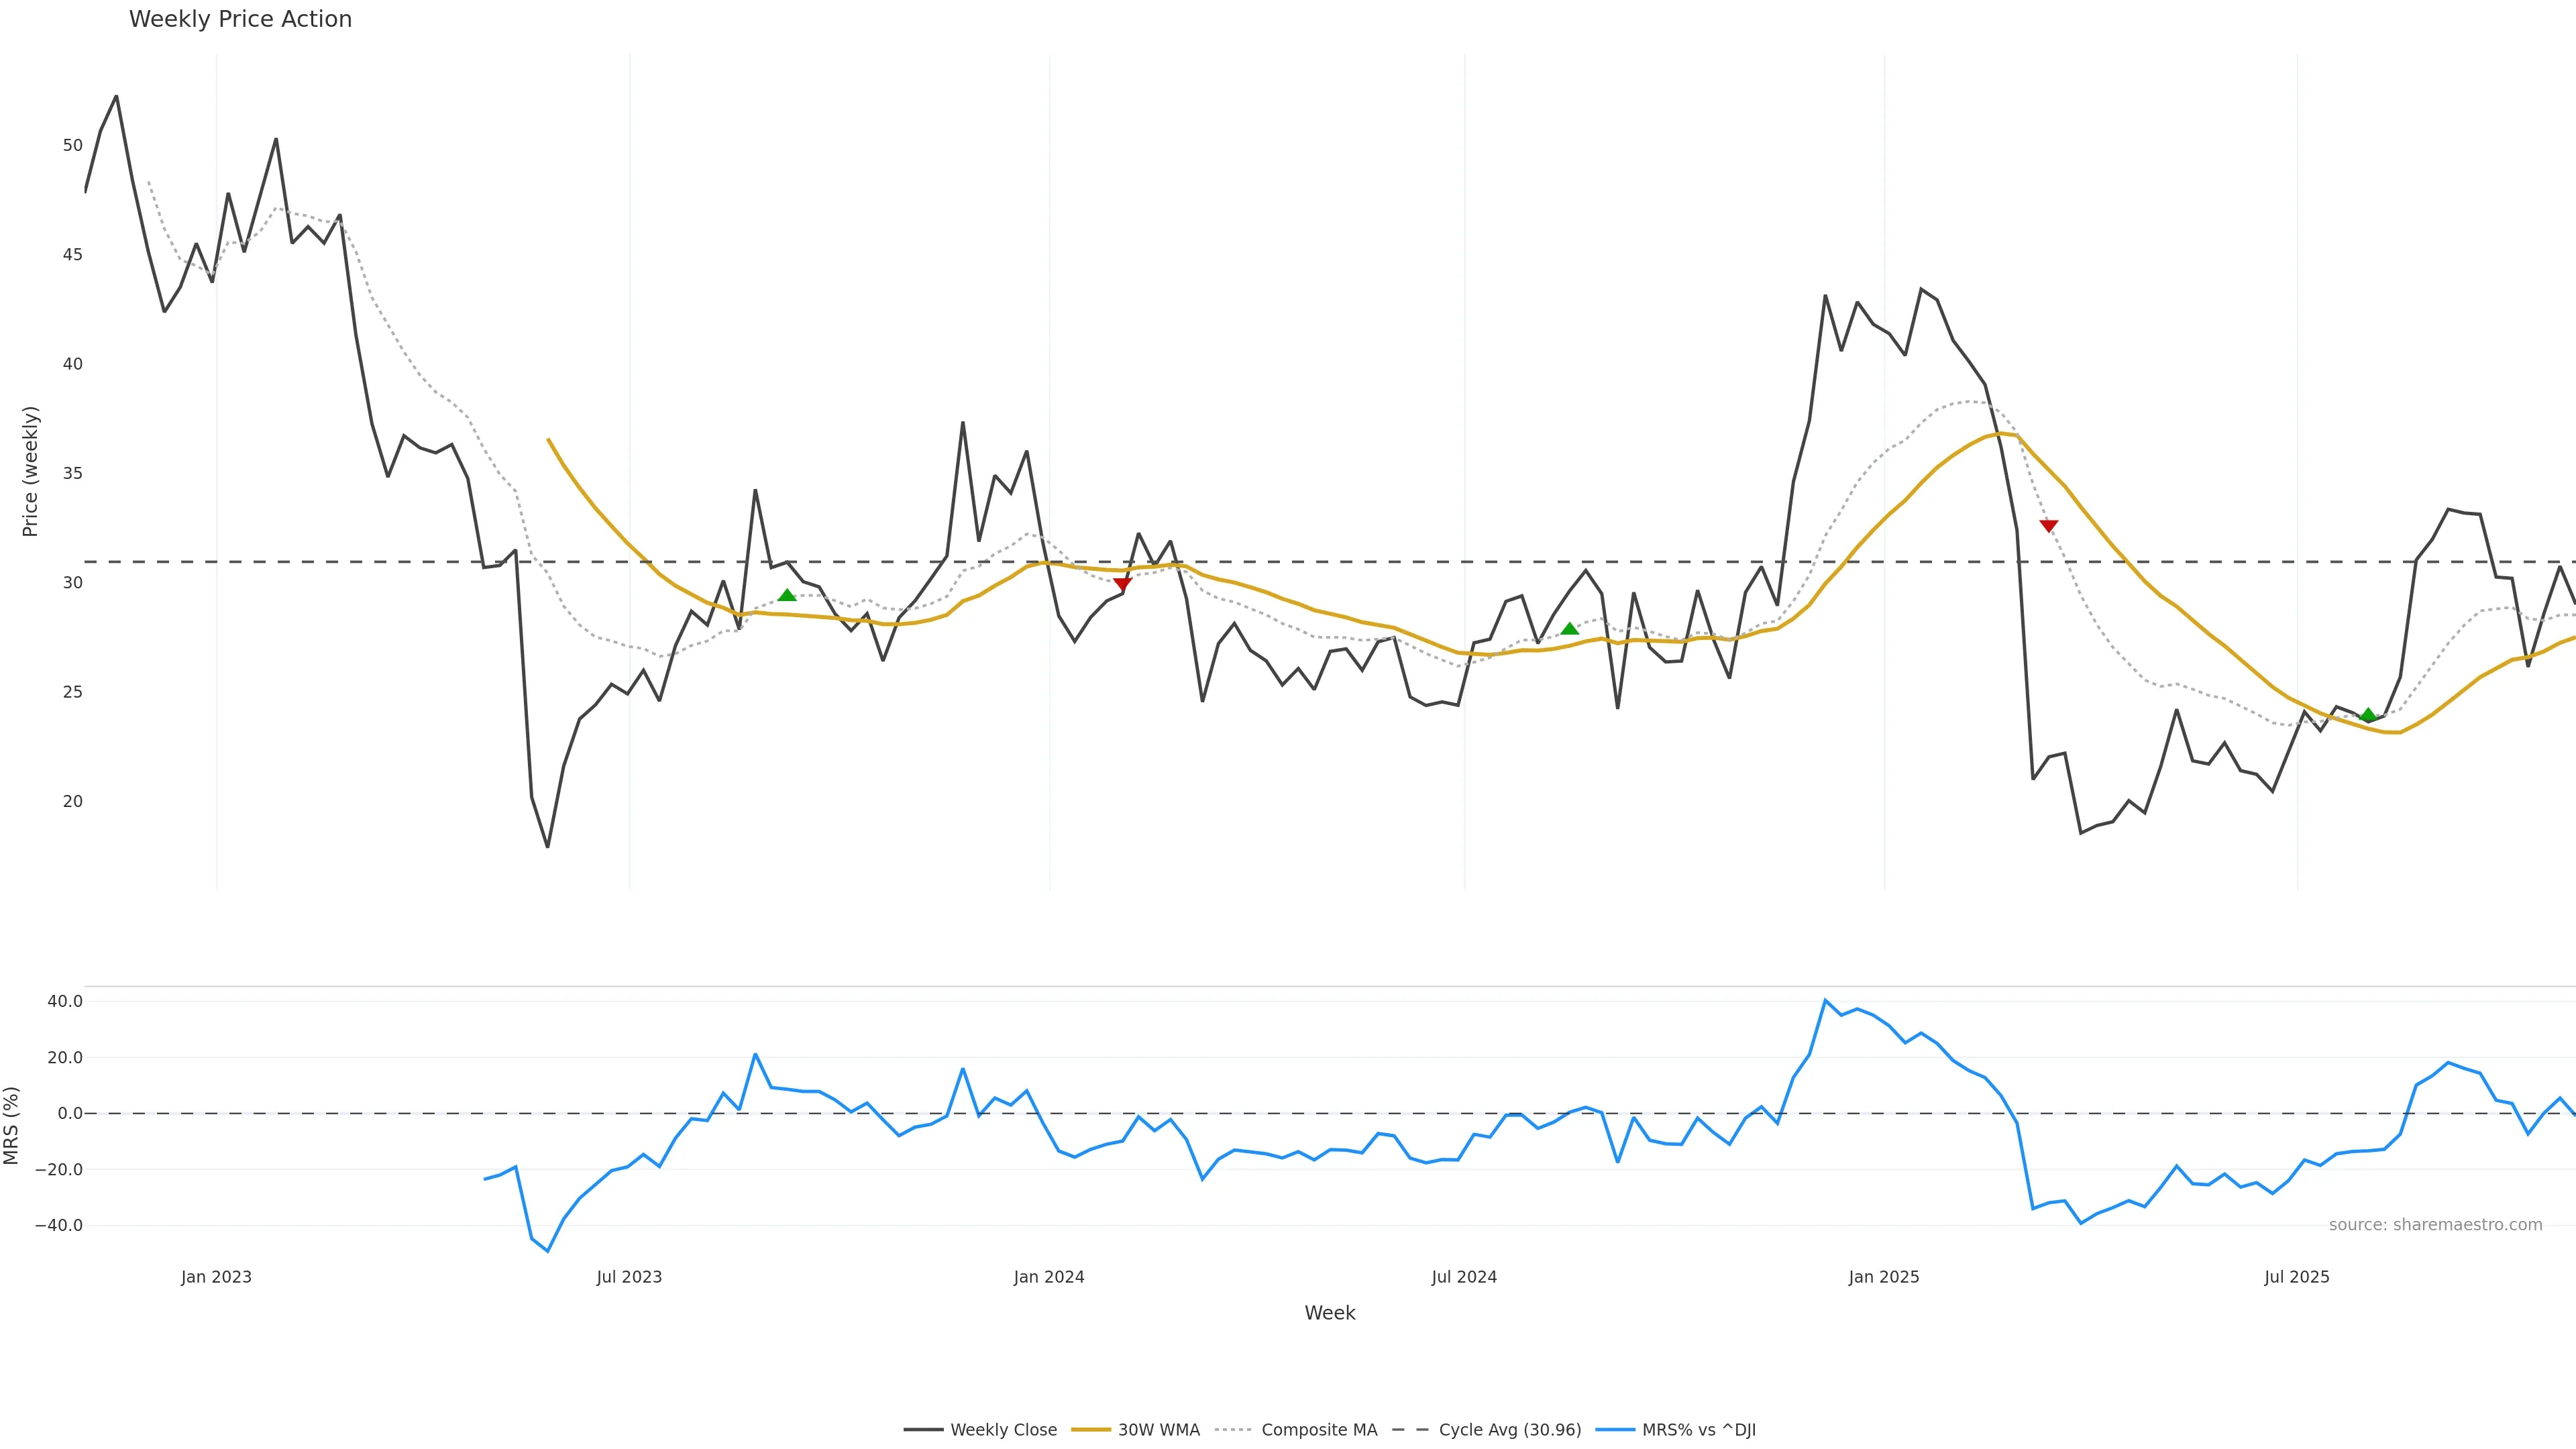Click the yellow 30W WMA swatch in legend

tap(1090, 1430)
